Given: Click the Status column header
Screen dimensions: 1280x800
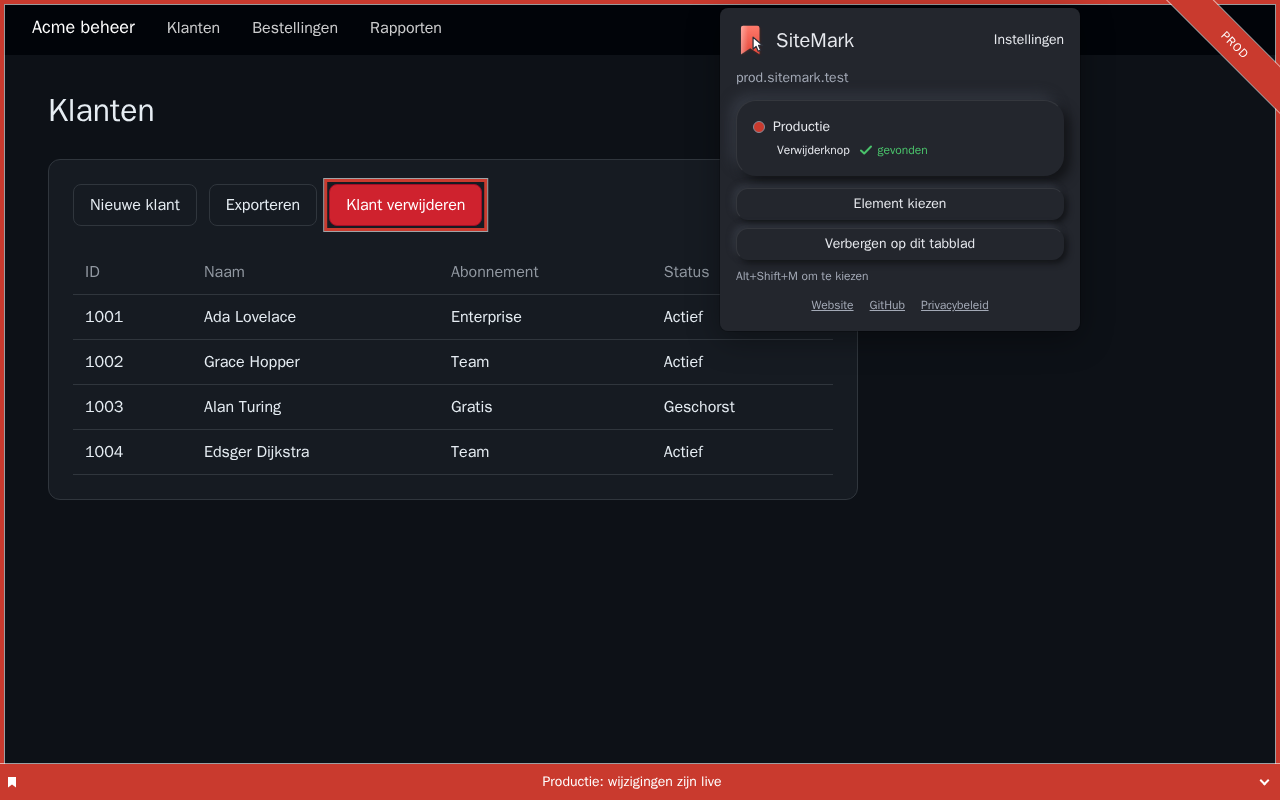Looking at the screenshot, I should tap(686, 272).
